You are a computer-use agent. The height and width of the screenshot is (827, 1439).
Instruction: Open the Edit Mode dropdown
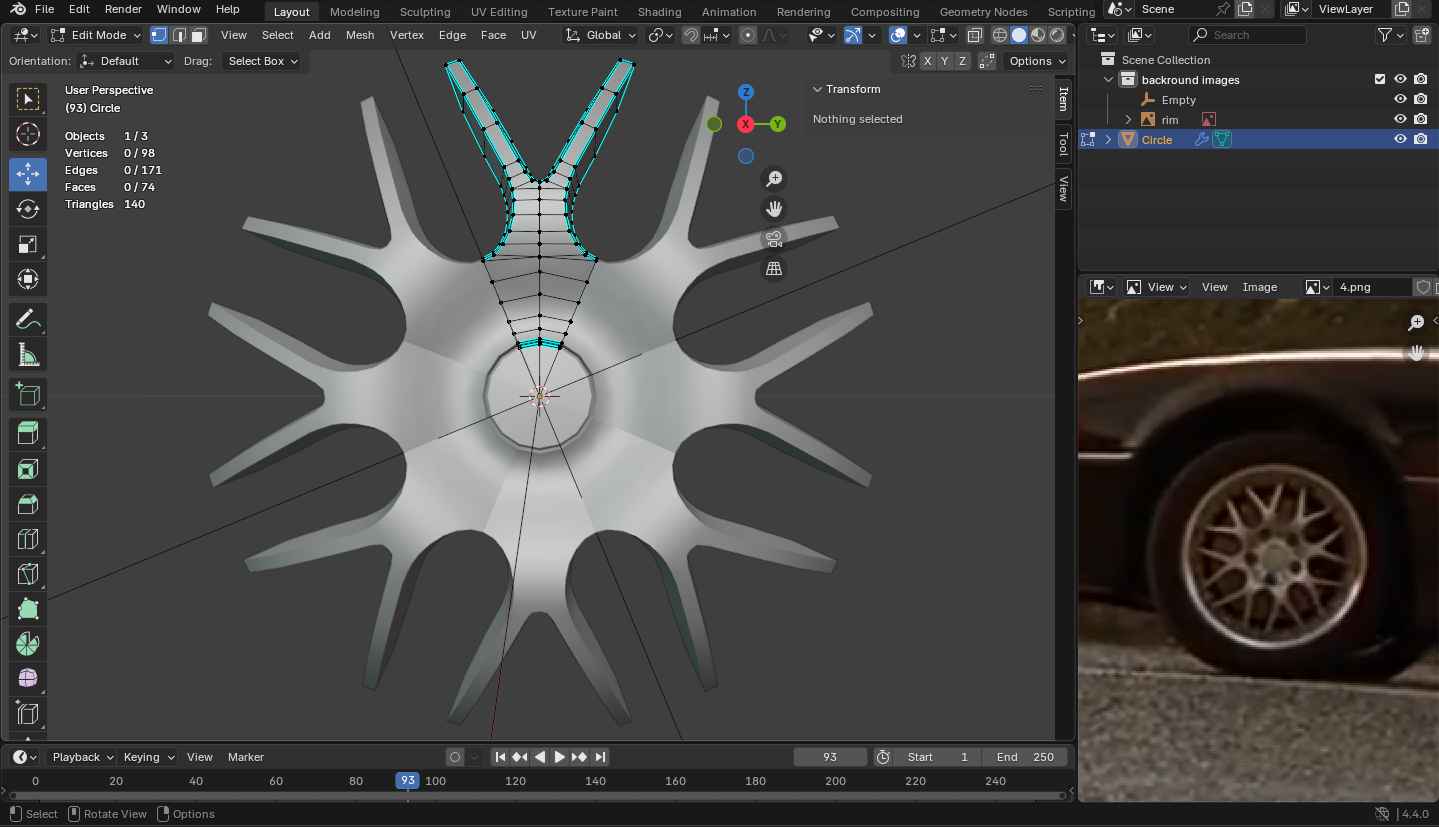[x=98, y=35]
